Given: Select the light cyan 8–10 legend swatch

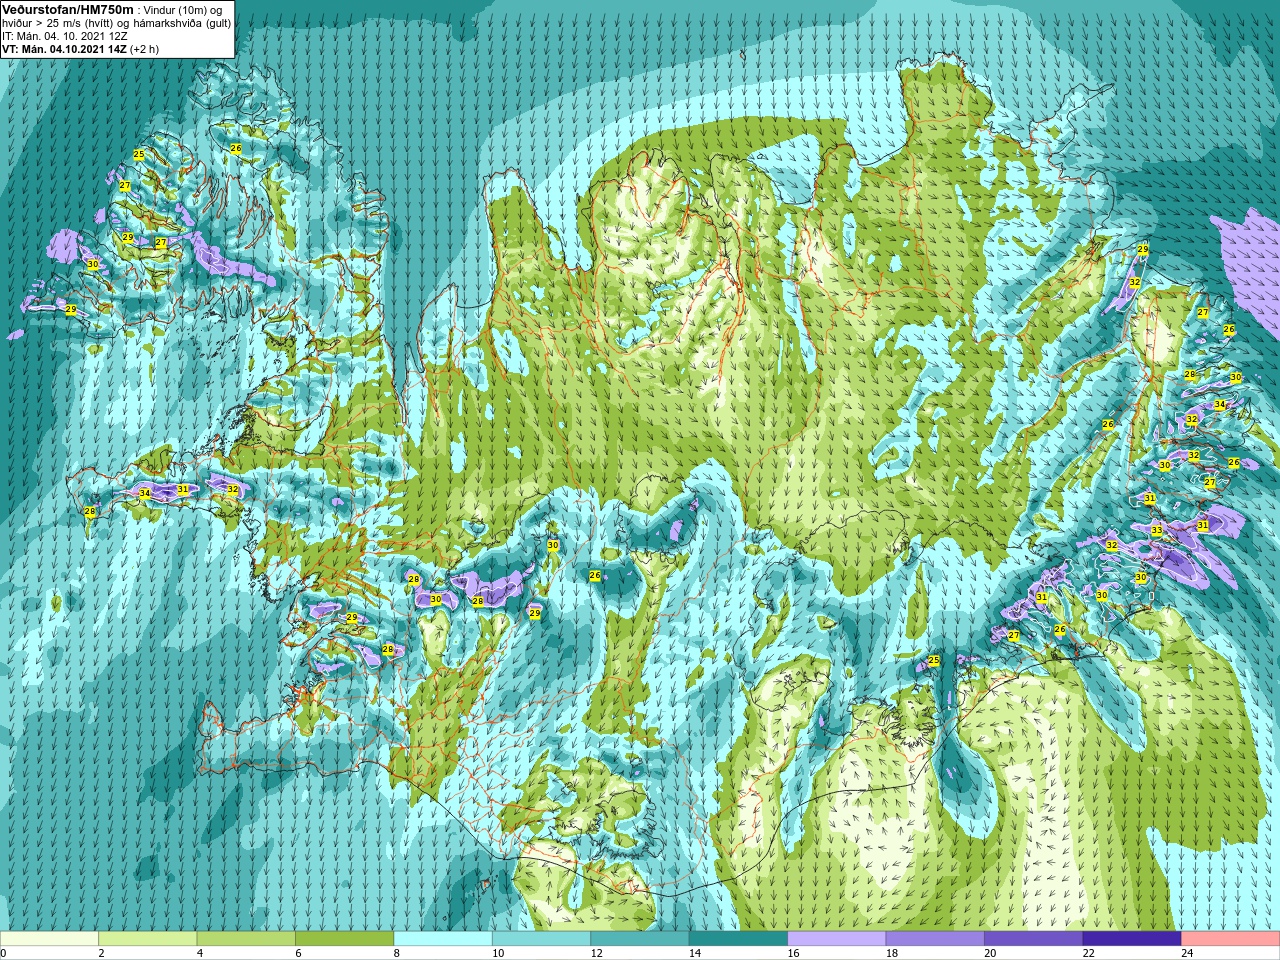Looking at the screenshot, I should 443,938.
